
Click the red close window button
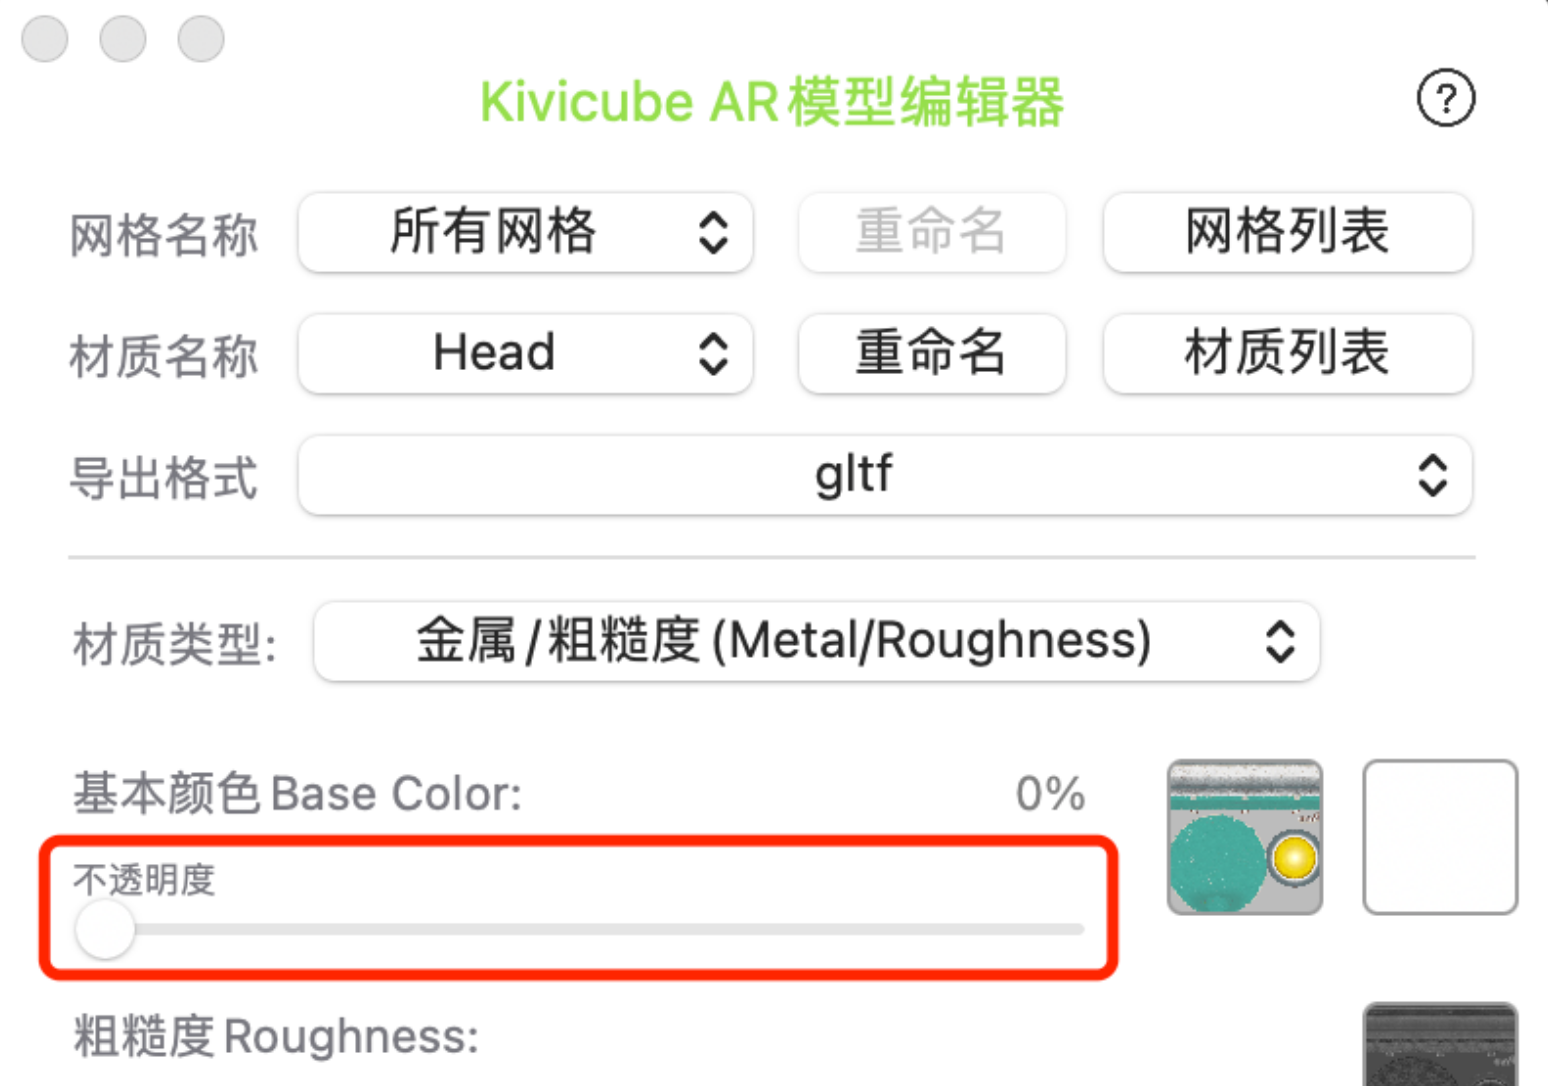[x=45, y=39]
